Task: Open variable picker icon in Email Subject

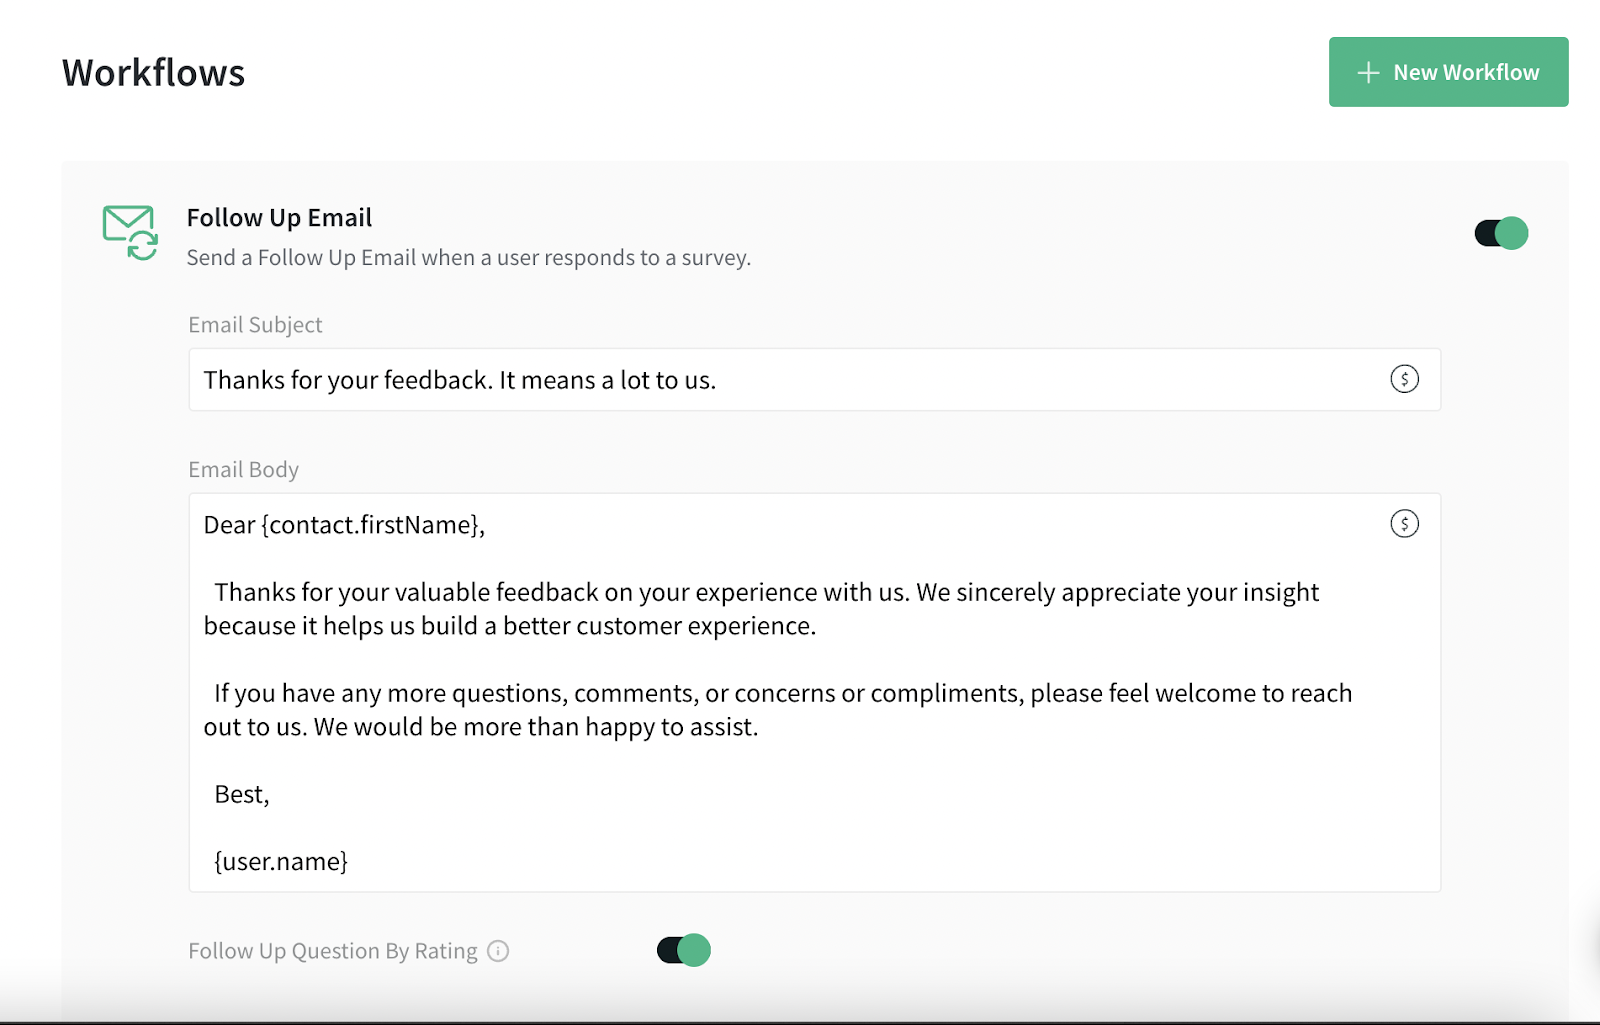Action: (1404, 379)
